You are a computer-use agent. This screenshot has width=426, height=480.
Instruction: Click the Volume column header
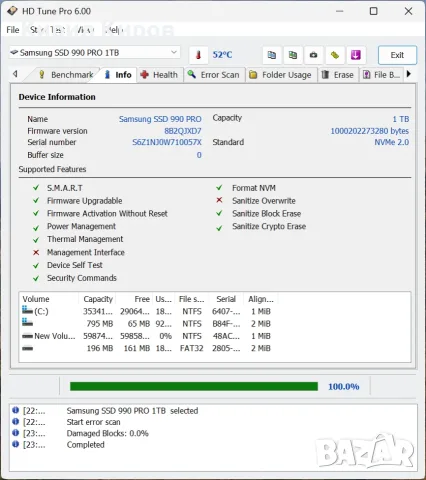click(x=49, y=299)
